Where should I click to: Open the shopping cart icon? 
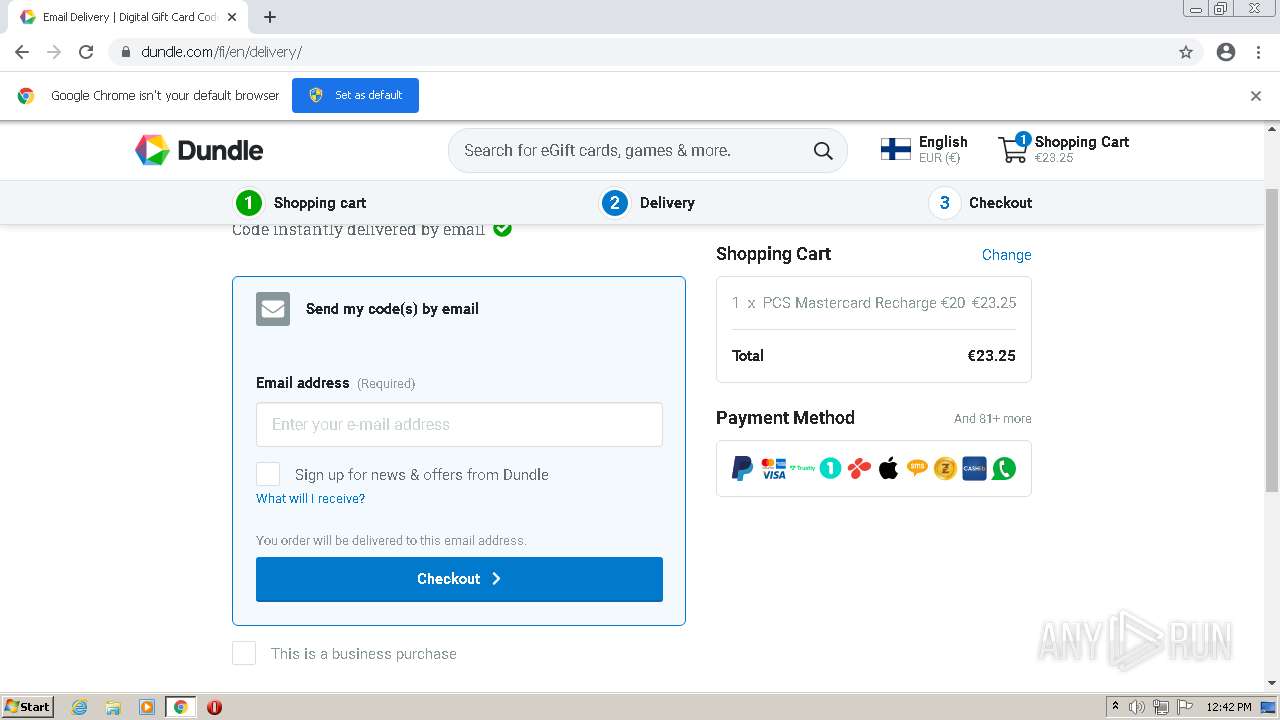point(1014,148)
